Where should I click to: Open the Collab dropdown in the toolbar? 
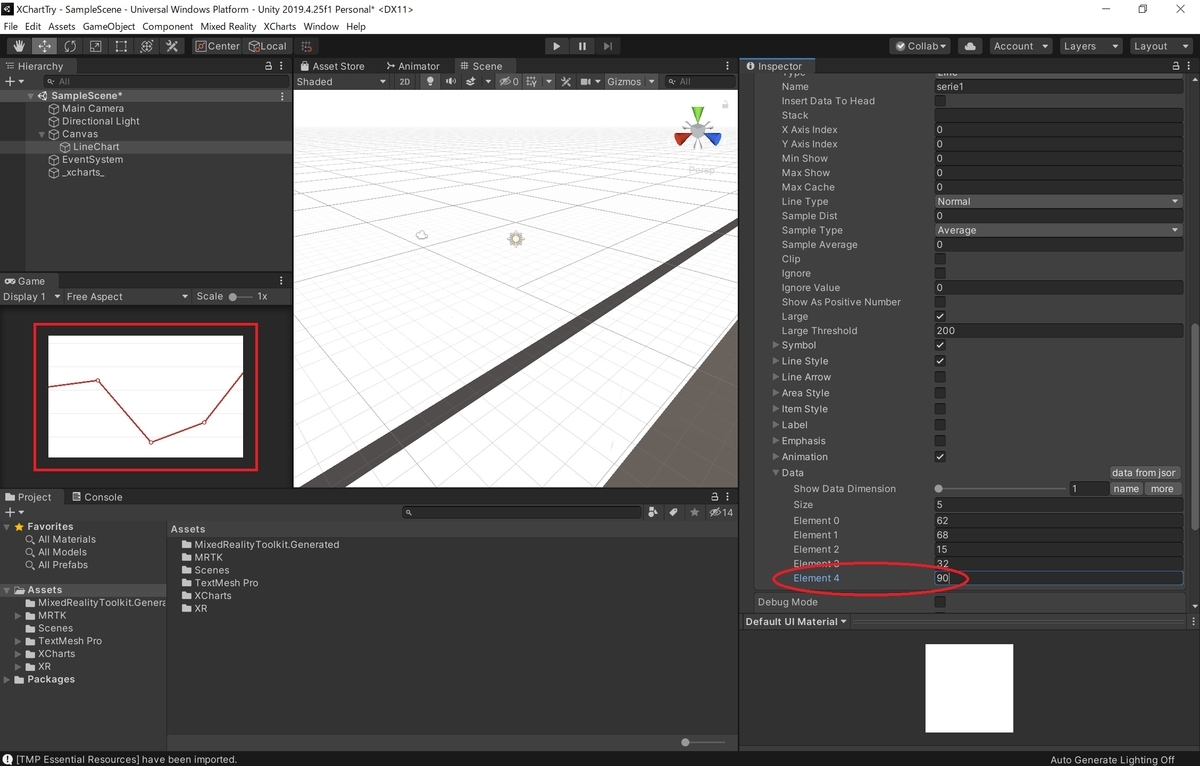[x=920, y=45]
